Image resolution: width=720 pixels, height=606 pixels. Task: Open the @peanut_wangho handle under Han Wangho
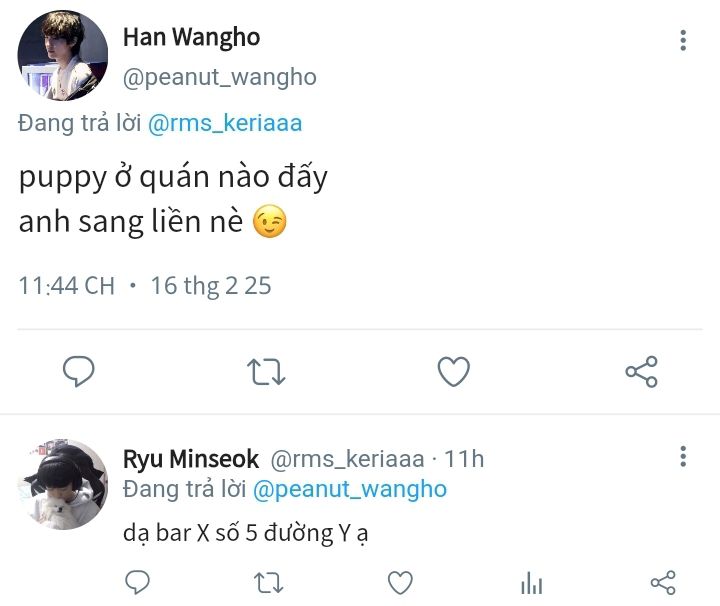point(219,77)
